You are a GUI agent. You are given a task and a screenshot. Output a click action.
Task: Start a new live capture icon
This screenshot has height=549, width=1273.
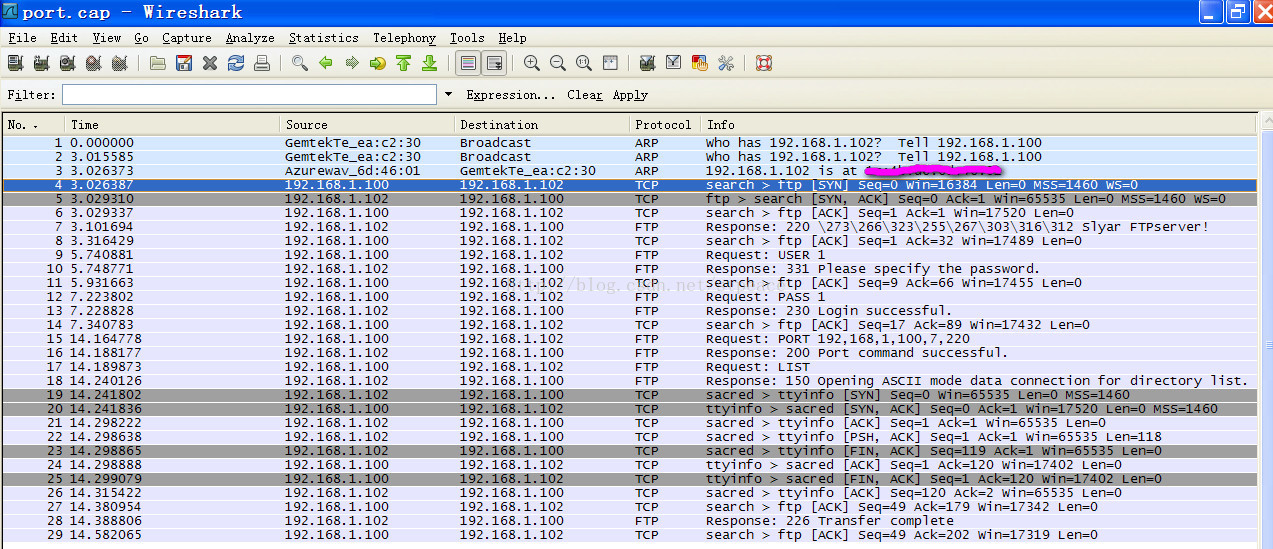click(67, 63)
